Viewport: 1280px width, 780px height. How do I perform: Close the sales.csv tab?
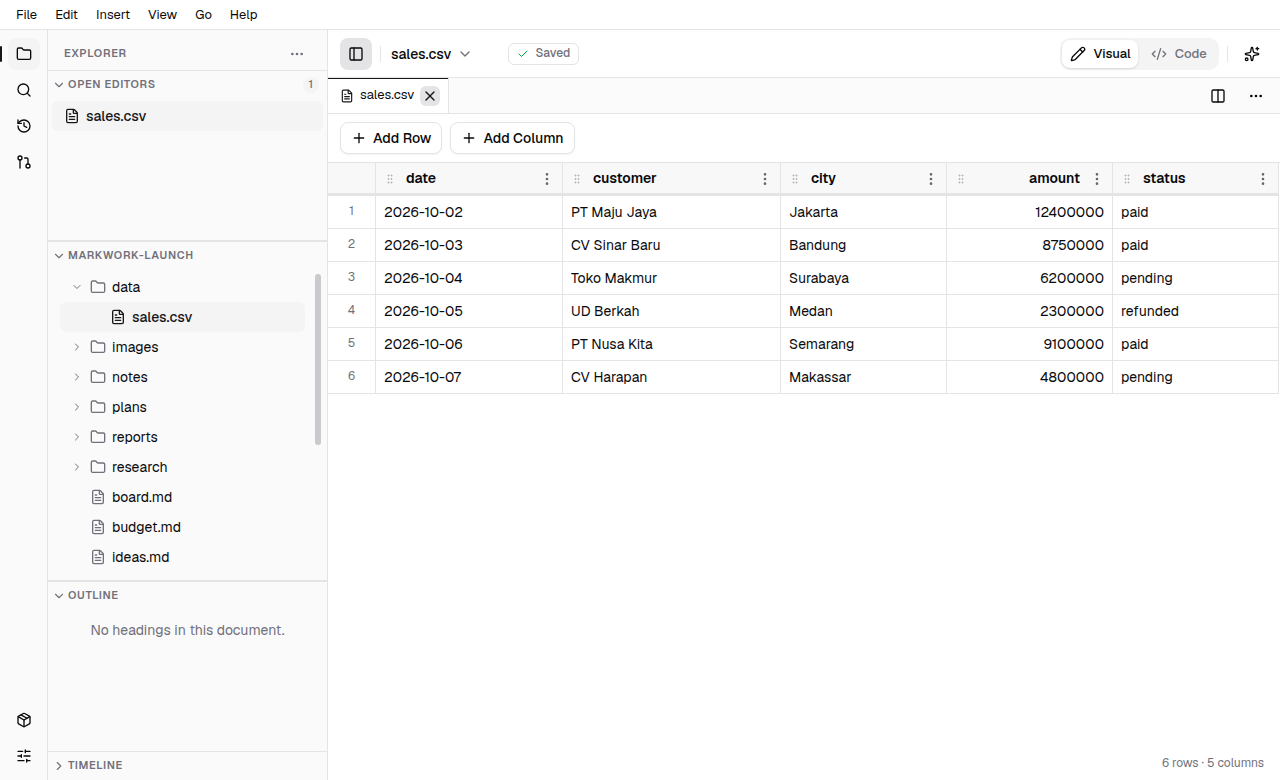click(430, 96)
